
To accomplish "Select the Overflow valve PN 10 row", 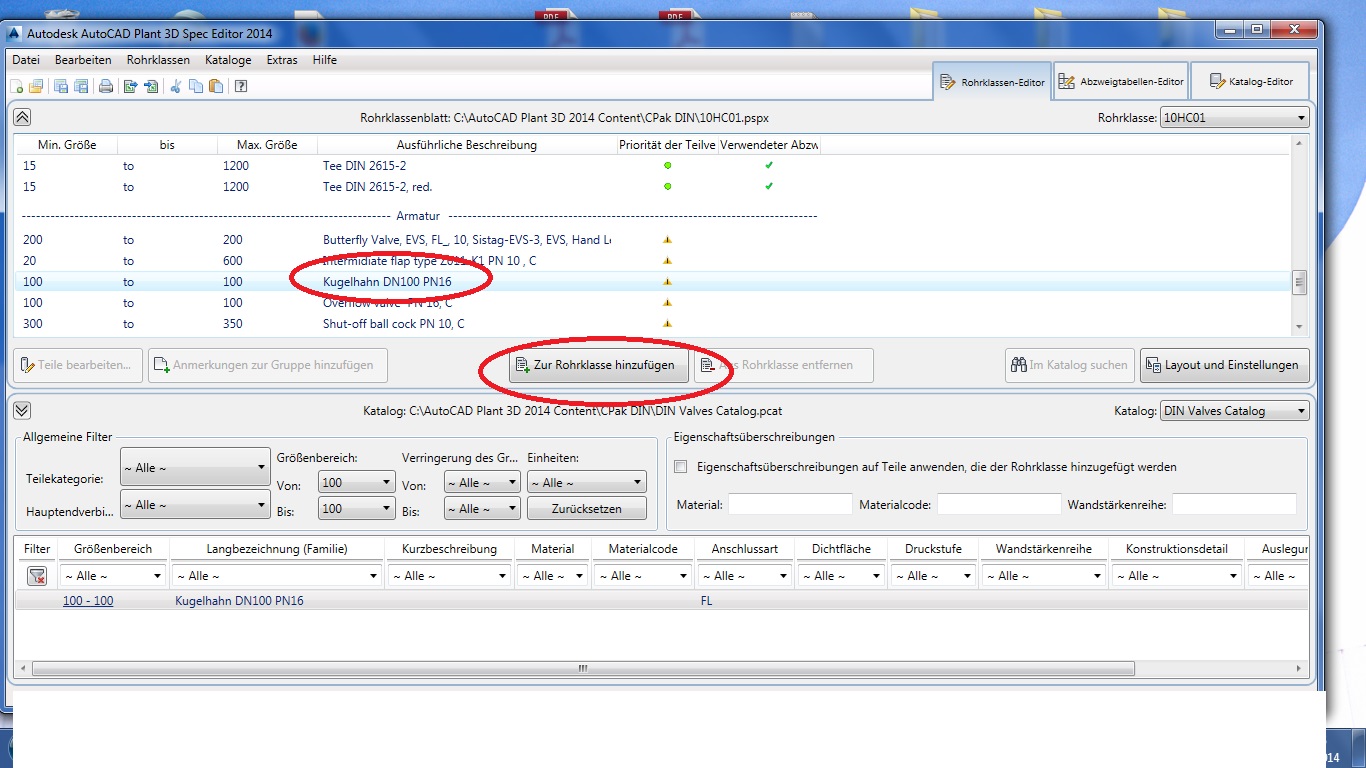I will pyautogui.click(x=653, y=303).
